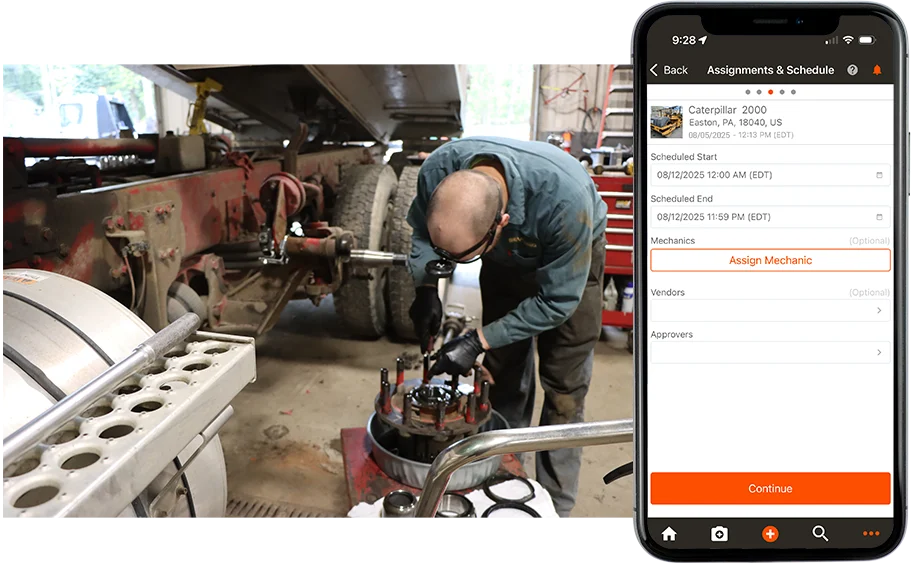This screenshot has height=563, width=911.
Task: Open search magnifier icon
Action: point(820,533)
